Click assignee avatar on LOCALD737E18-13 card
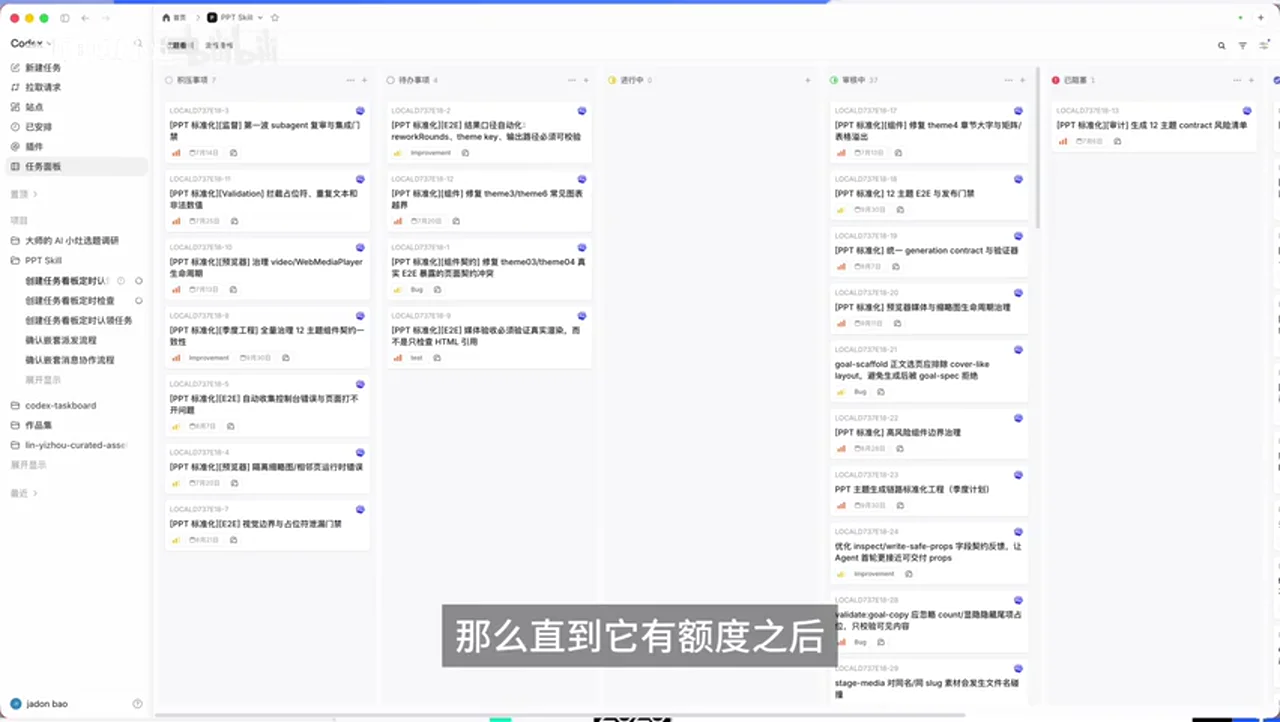Viewport: 1280px width, 722px height. [1247, 111]
